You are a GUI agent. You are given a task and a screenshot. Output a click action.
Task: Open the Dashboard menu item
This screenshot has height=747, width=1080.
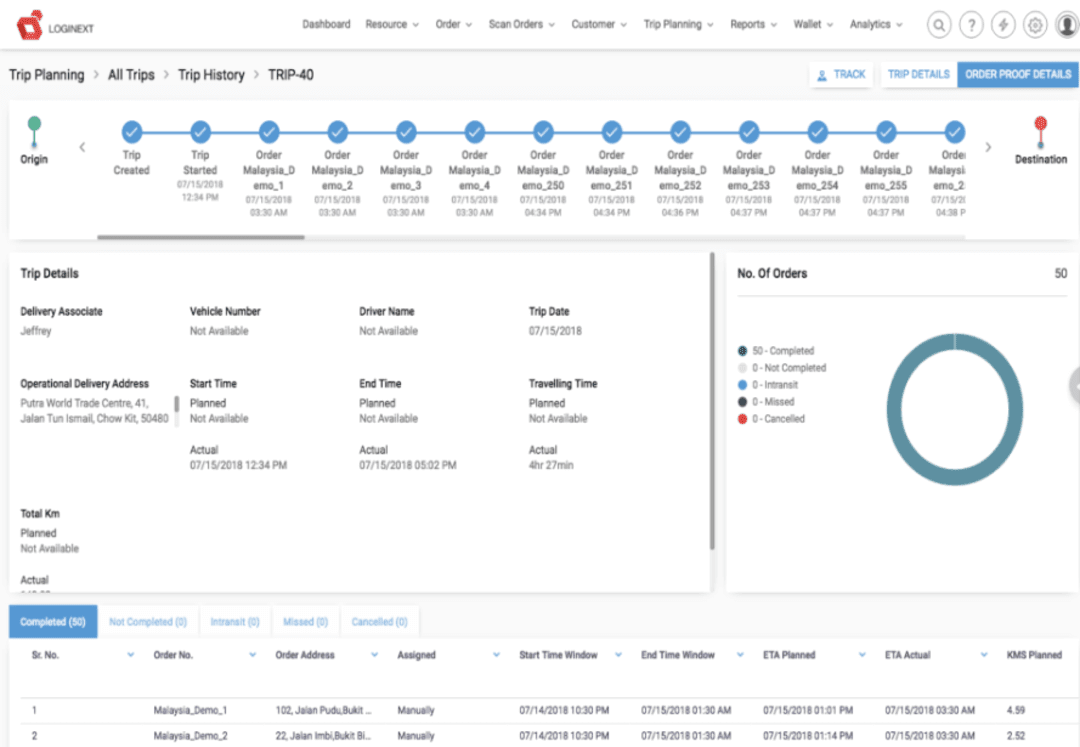[327, 24]
